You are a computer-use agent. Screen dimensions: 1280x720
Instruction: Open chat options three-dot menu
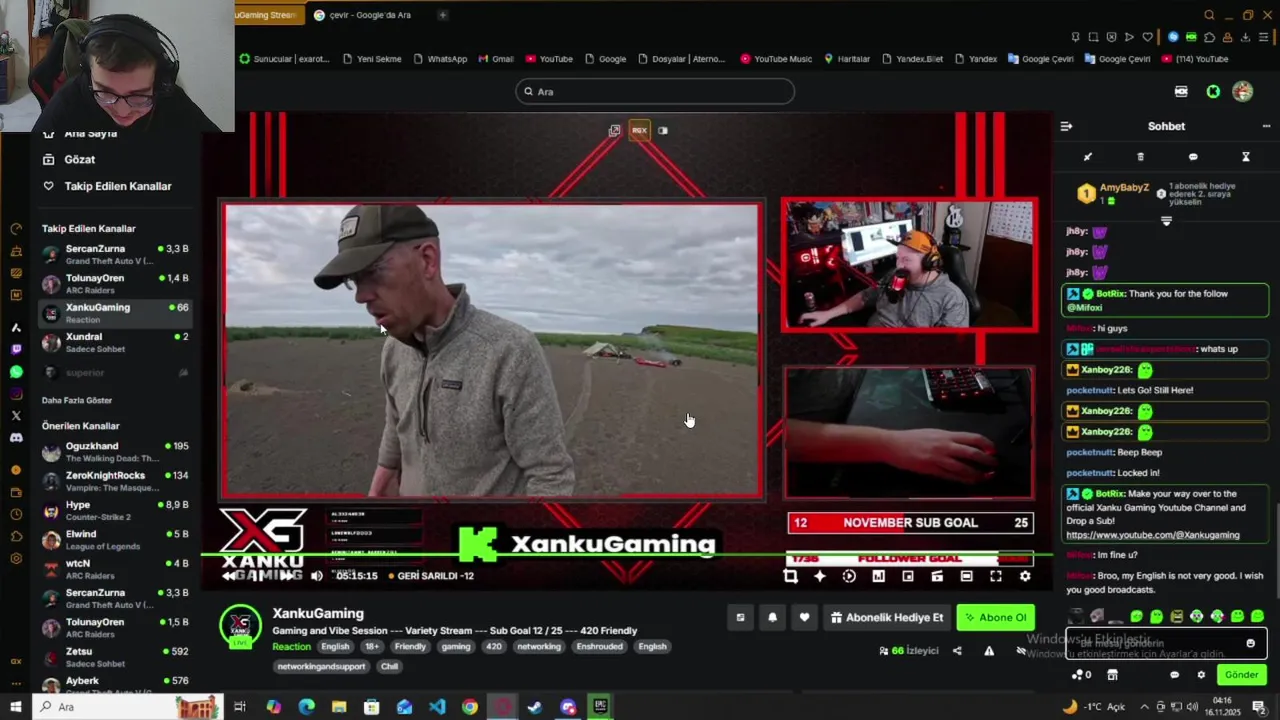(1267, 126)
